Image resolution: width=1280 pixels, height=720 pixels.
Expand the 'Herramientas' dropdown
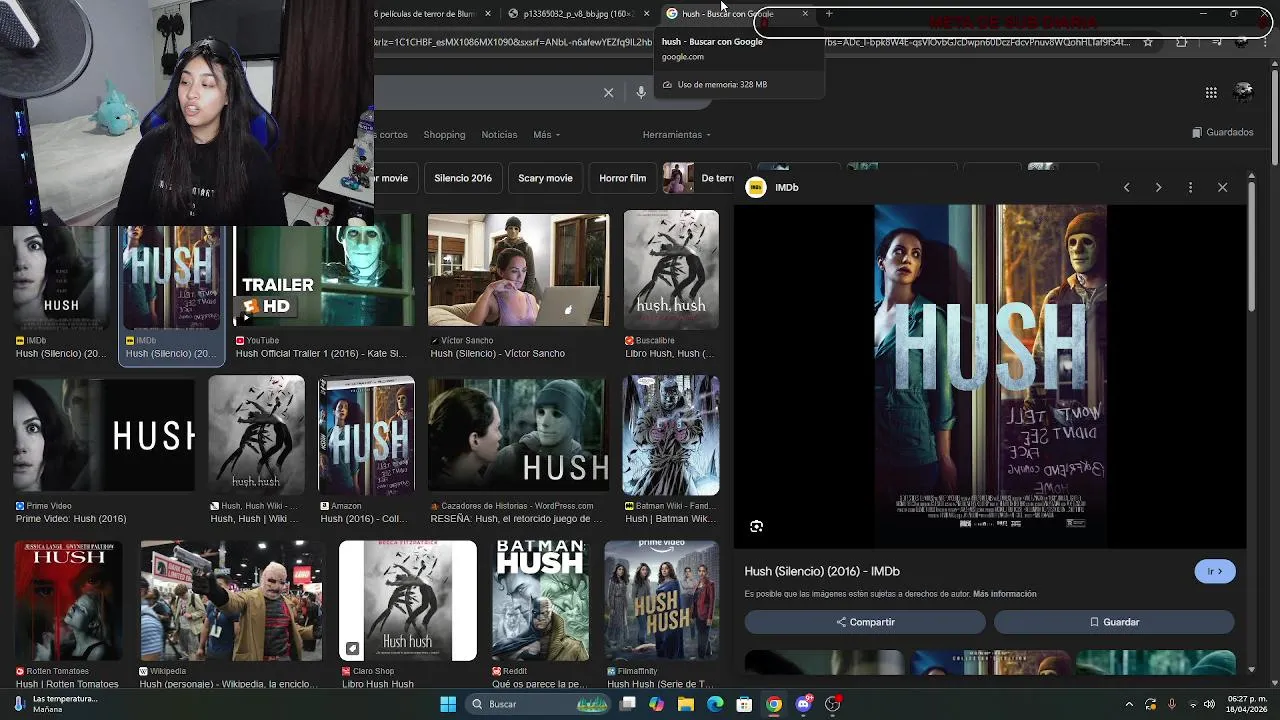pyautogui.click(x=677, y=135)
